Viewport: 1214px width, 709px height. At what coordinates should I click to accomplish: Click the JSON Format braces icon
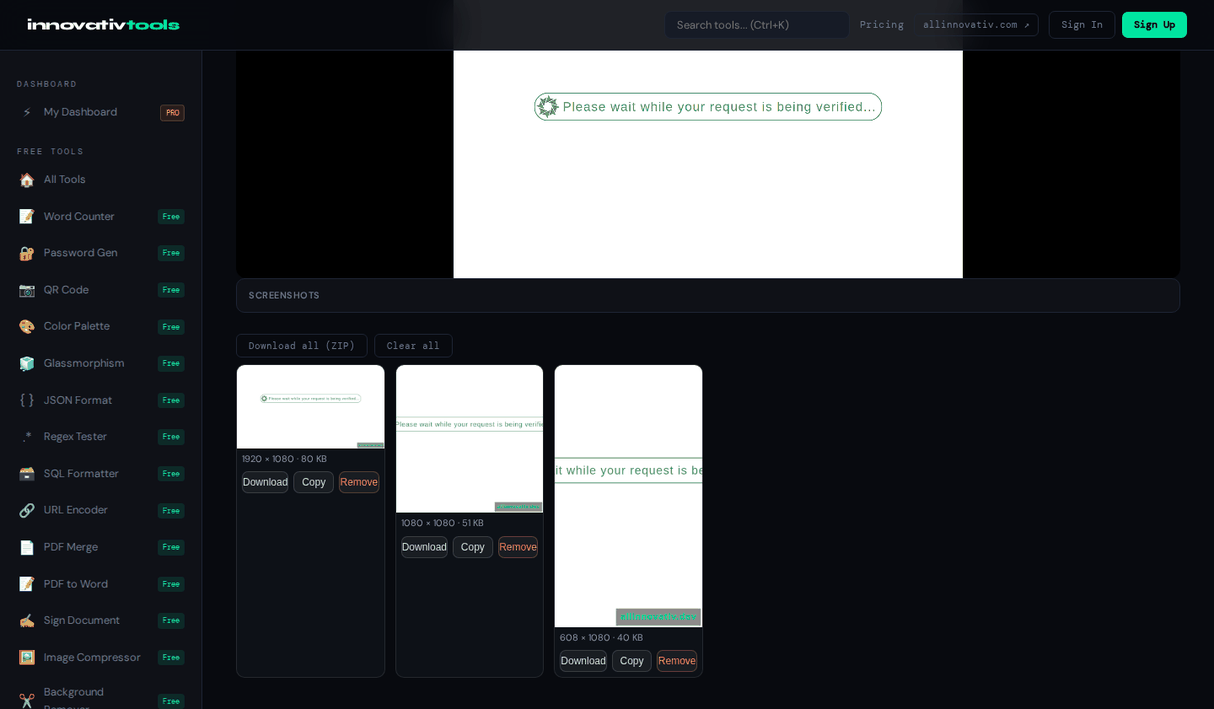27,400
